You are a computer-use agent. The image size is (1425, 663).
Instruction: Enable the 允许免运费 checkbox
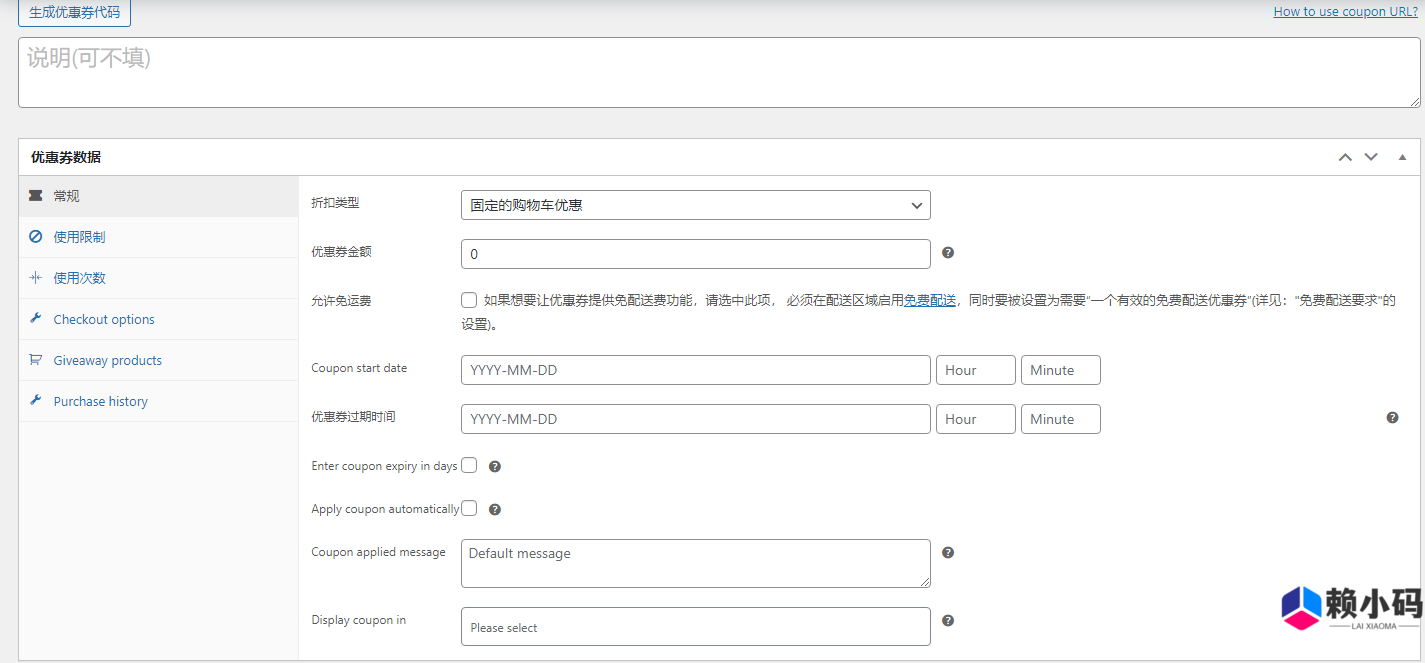point(469,300)
